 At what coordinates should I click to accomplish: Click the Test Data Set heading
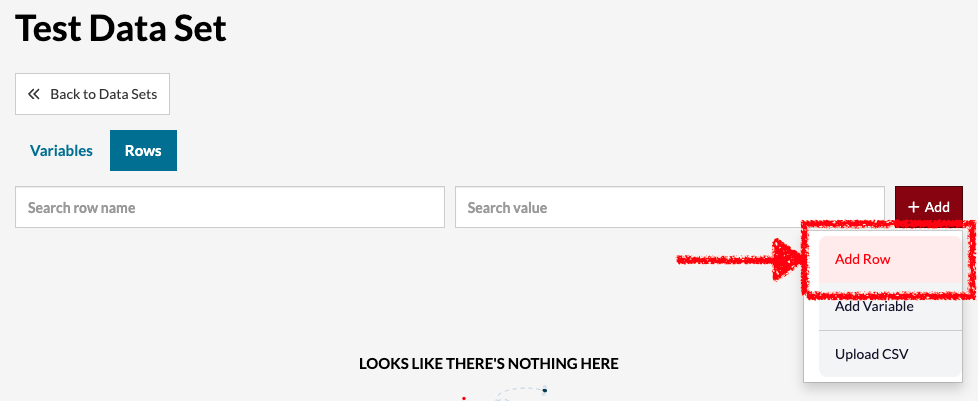(x=120, y=29)
